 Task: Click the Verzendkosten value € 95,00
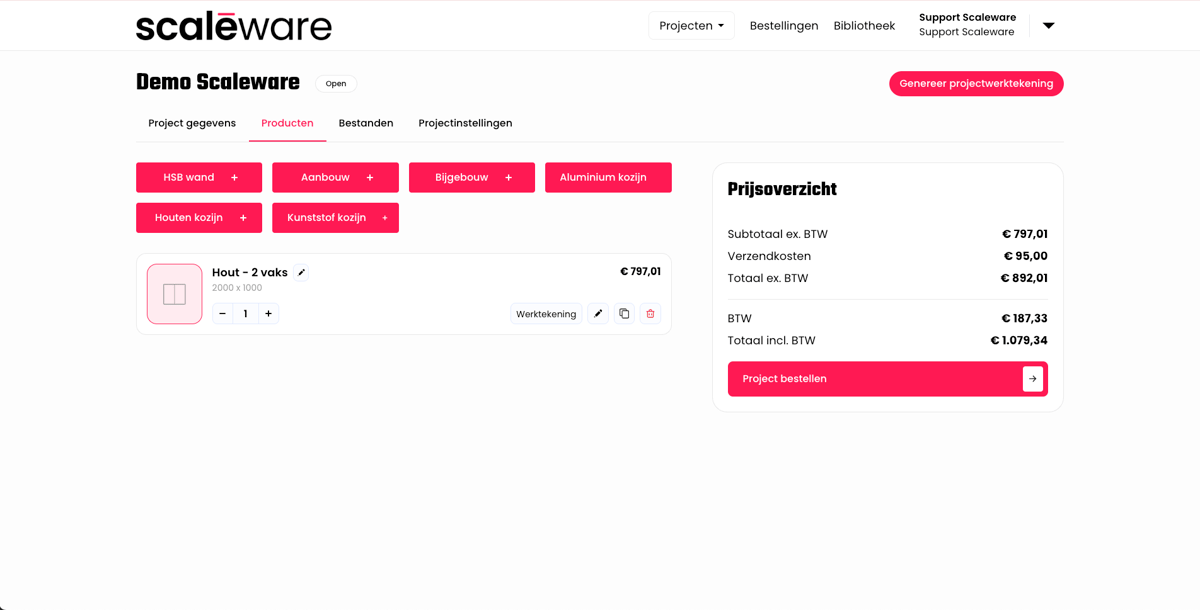click(x=1025, y=256)
